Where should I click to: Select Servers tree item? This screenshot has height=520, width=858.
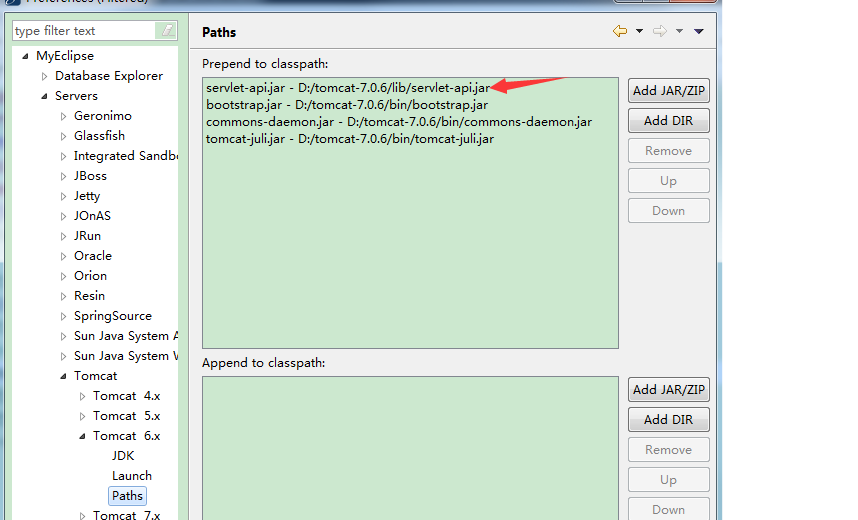(x=76, y=96)
